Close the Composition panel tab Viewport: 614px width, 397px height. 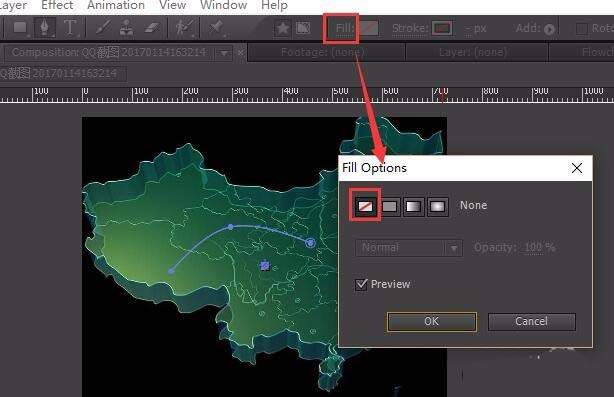coord(240,52)
